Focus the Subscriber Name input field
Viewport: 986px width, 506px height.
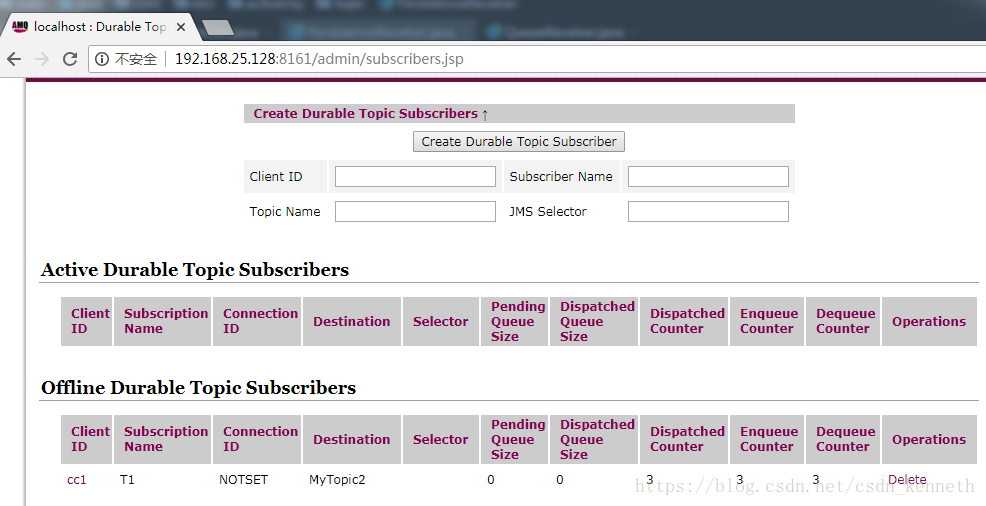click(708, 177)
